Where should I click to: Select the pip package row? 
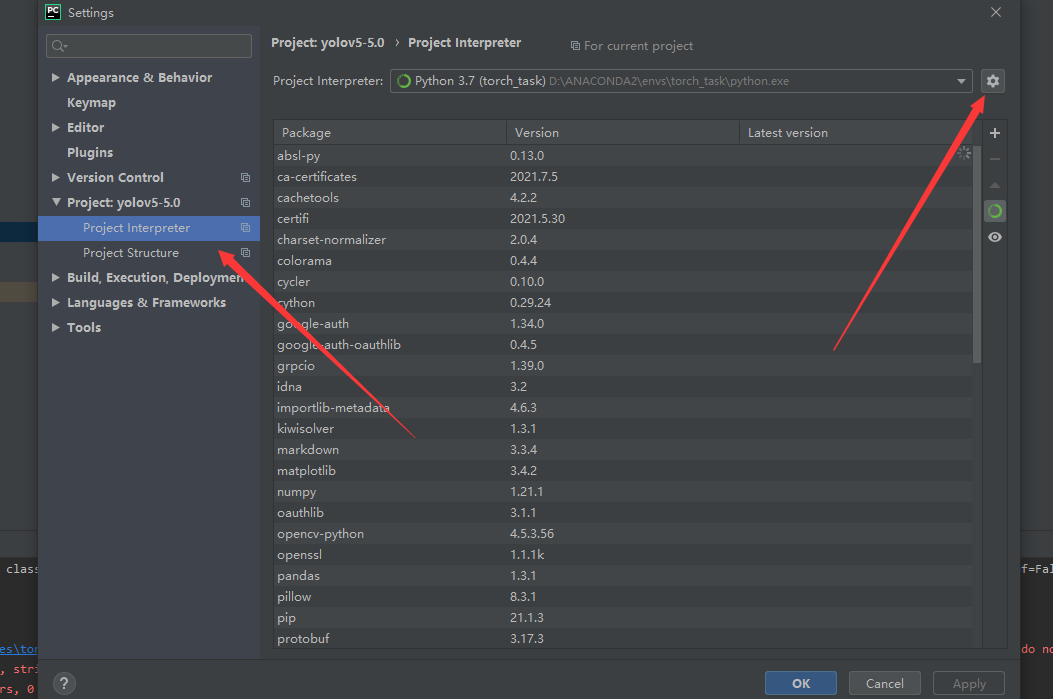pyautogui.click(x=623, y=618)
